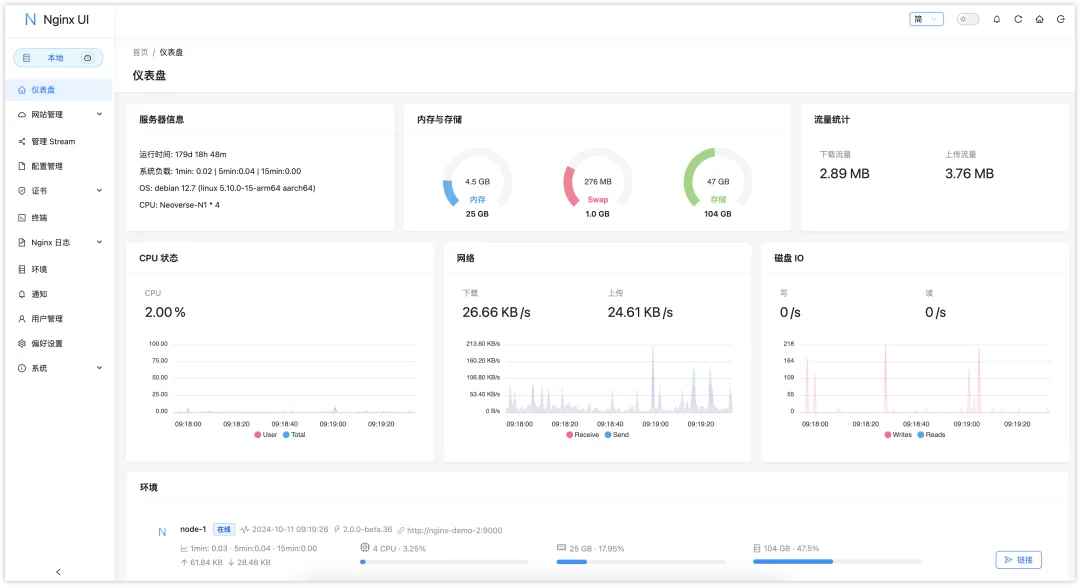
Task: Expand the 系统 submenu chevron
Action: 99,368
